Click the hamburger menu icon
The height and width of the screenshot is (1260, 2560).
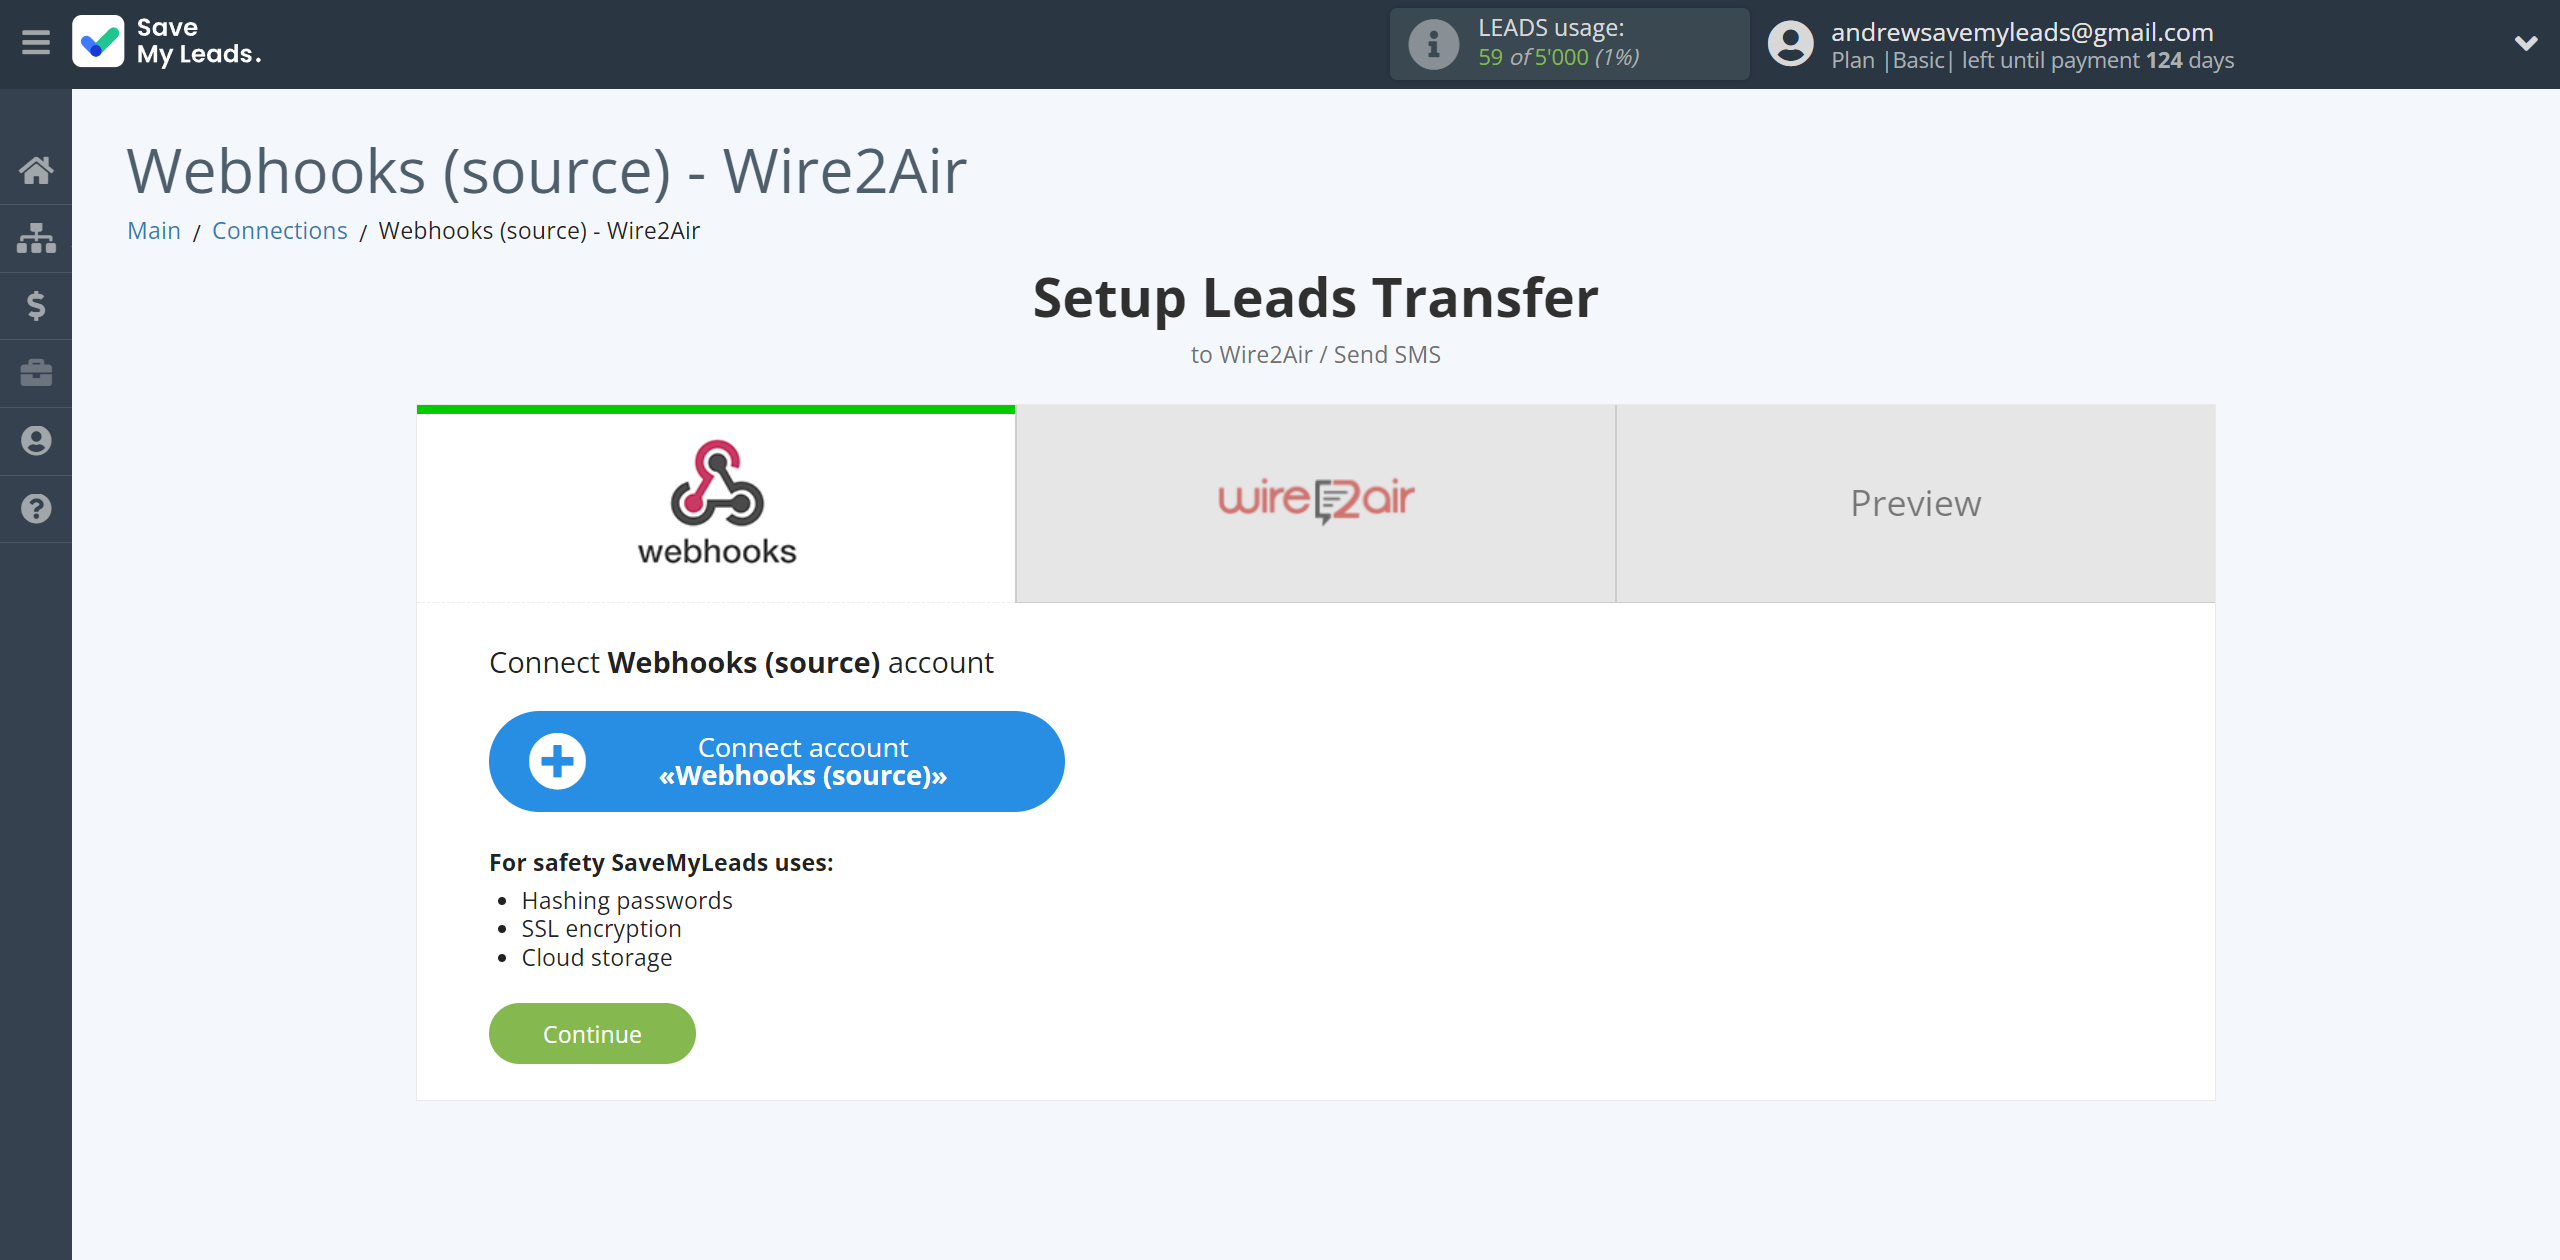(x=36, y=42)
